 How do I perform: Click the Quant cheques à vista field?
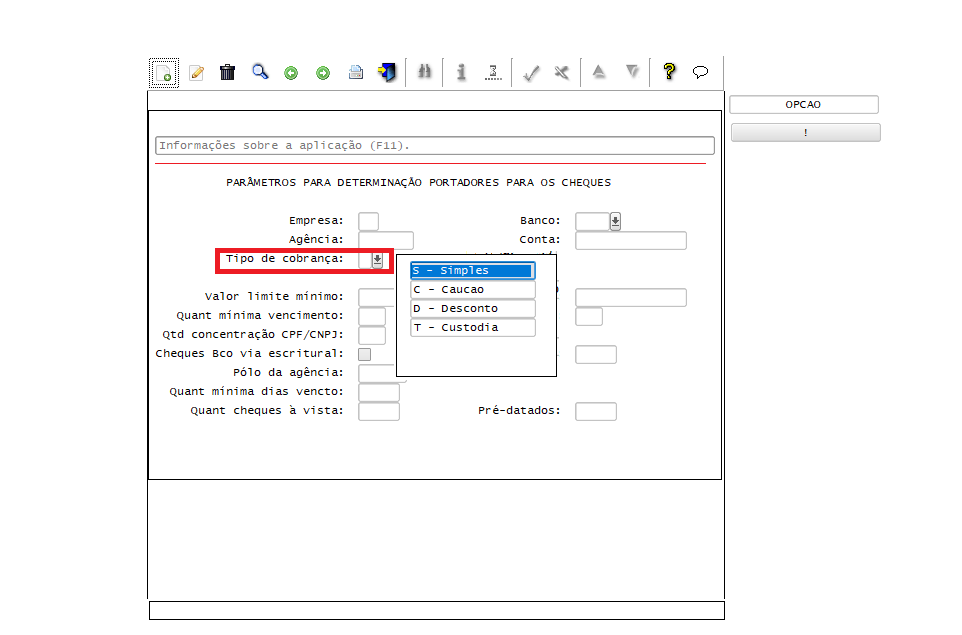click(x=379, y=412)
